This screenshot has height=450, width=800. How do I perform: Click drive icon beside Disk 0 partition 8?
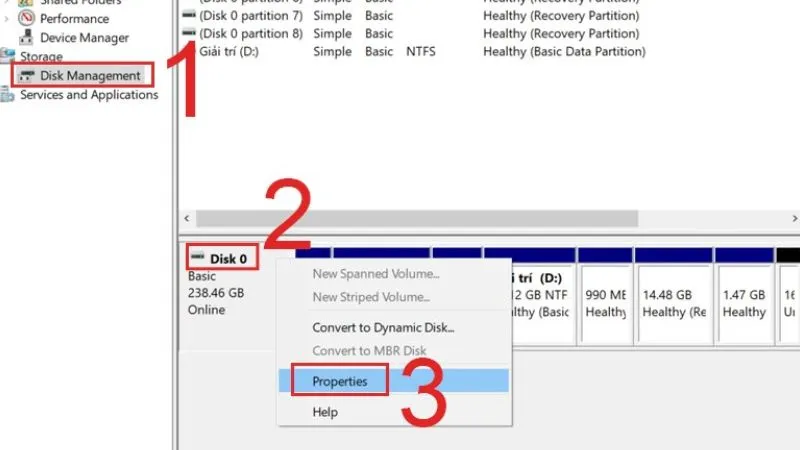[x=189, y=33]
